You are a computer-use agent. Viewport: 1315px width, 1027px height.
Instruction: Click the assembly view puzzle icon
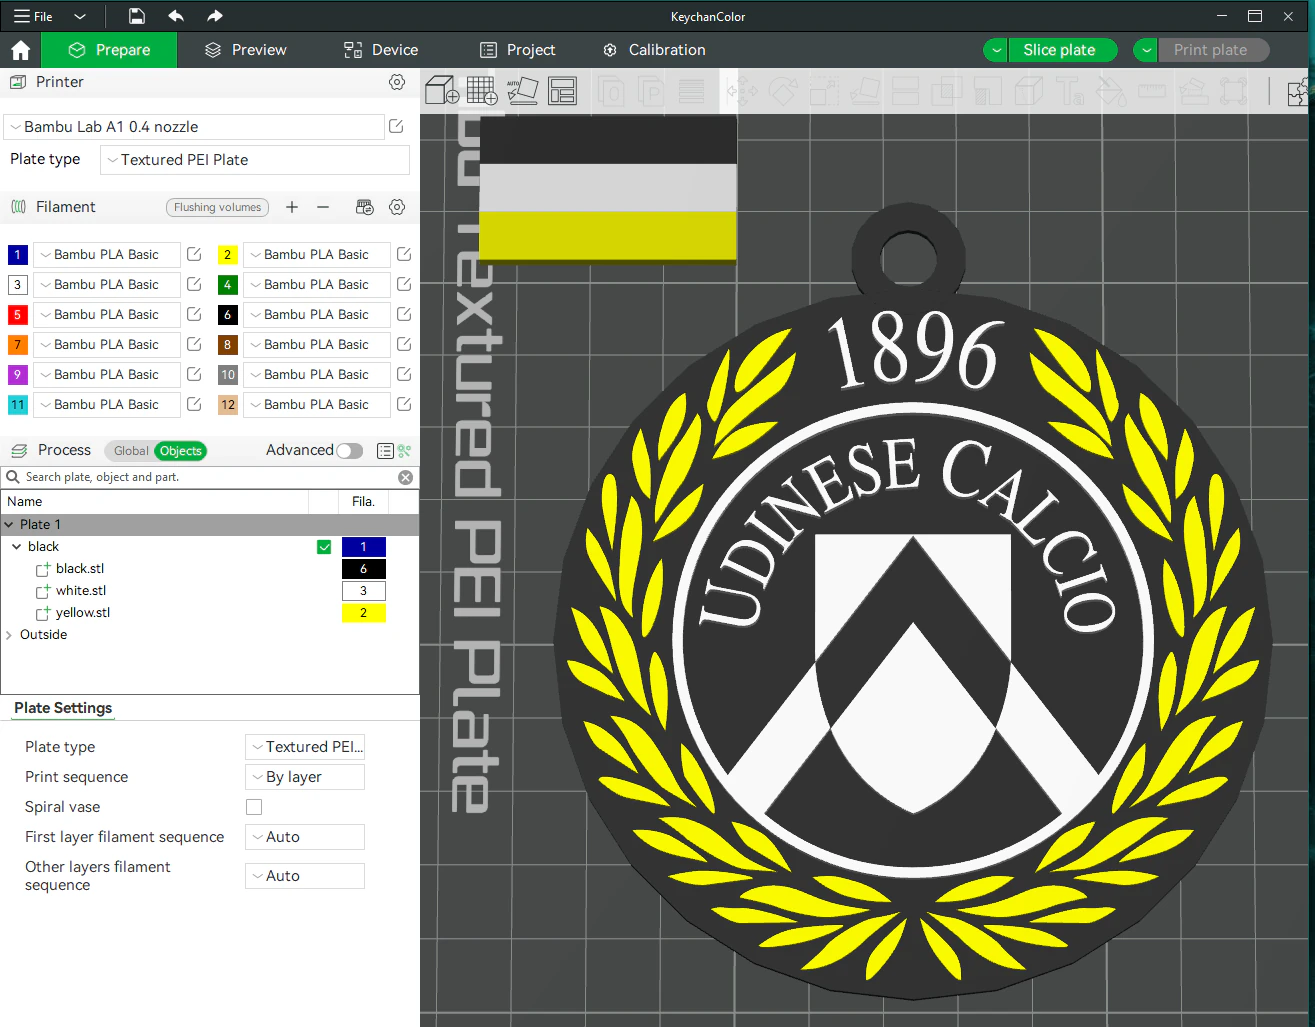1298,92
